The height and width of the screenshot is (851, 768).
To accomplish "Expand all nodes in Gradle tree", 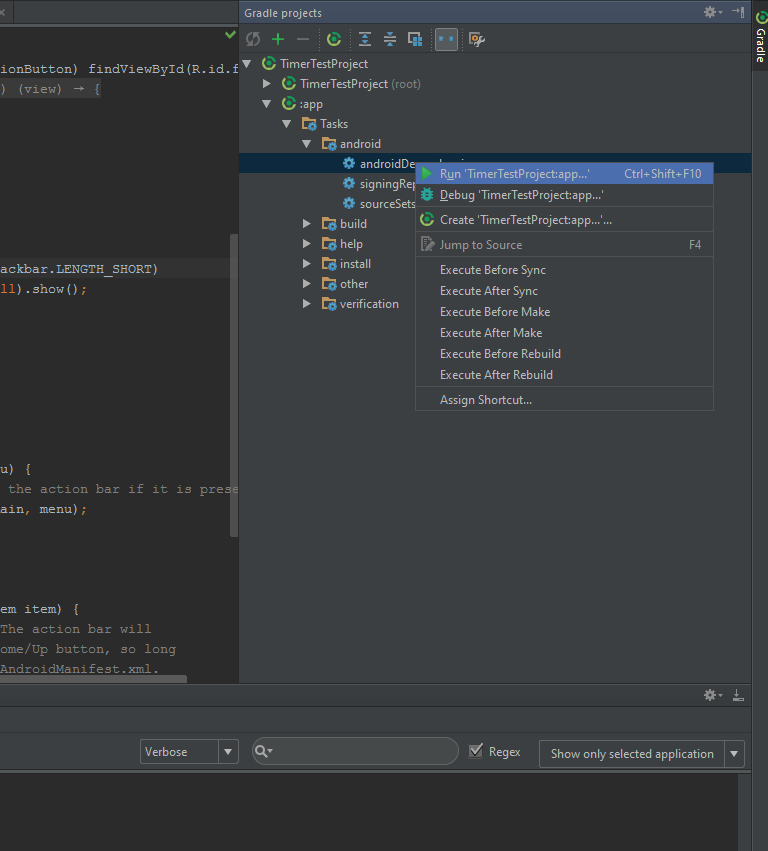I will pos(365,39).
